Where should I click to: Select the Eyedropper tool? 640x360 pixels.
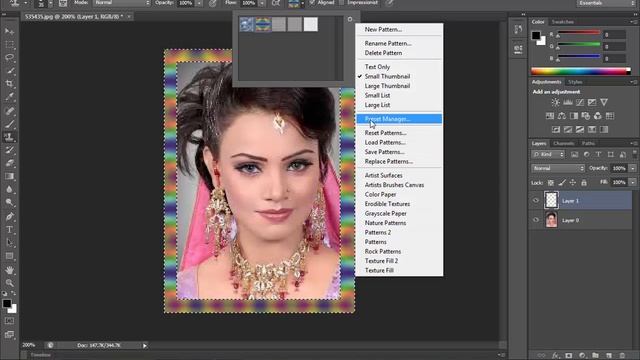[x=9, y=97]
